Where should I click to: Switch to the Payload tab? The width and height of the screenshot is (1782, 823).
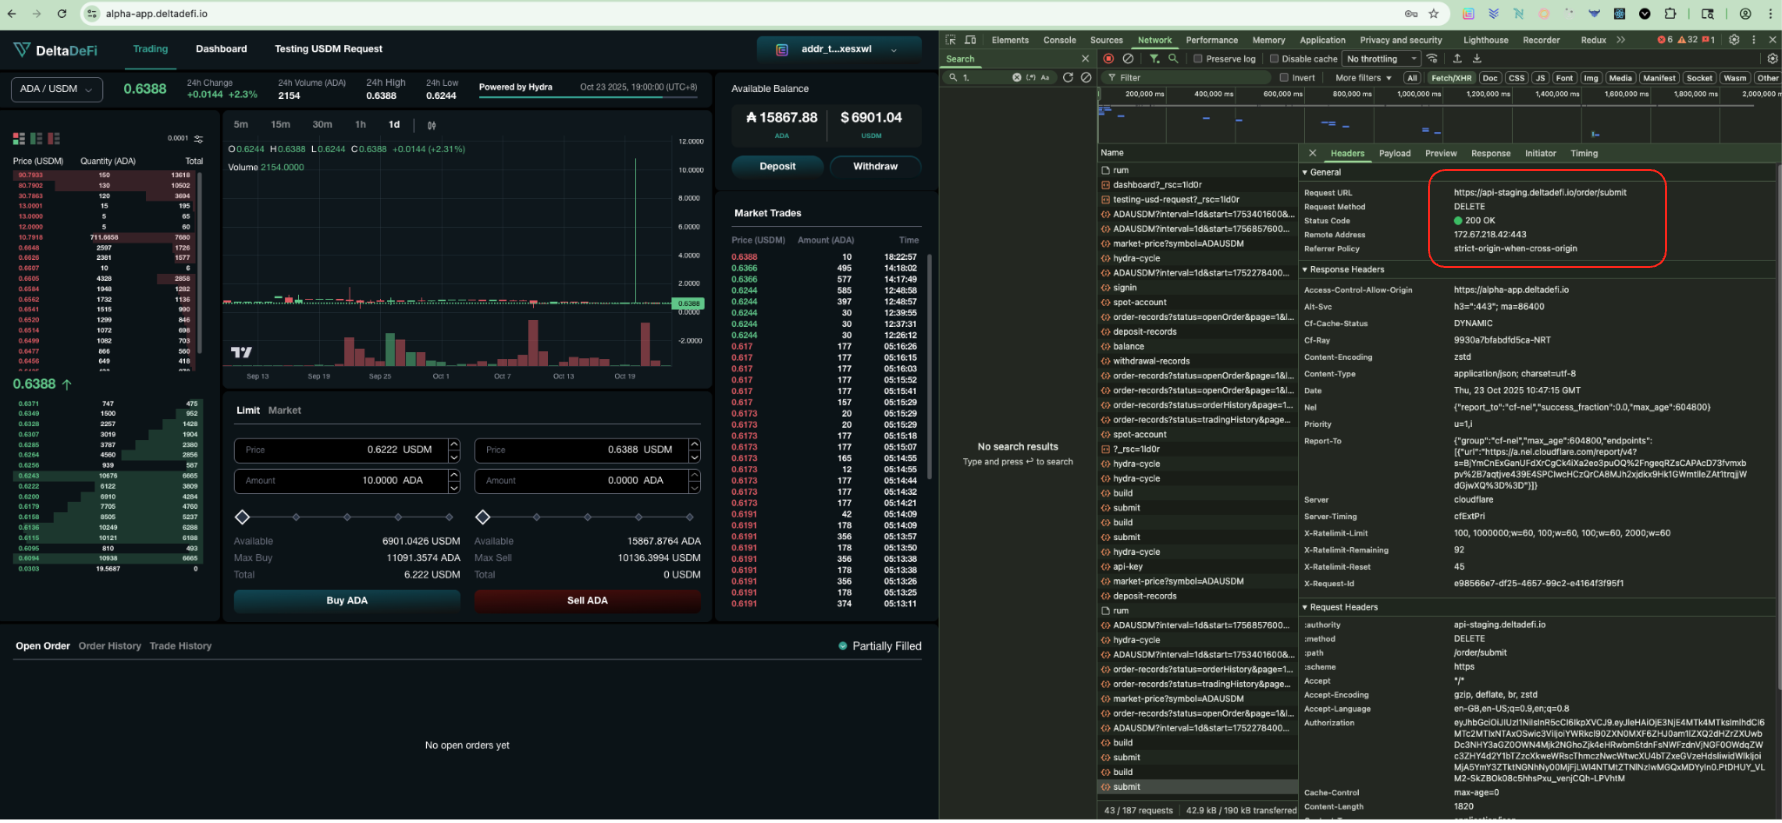click(1394, 154)
